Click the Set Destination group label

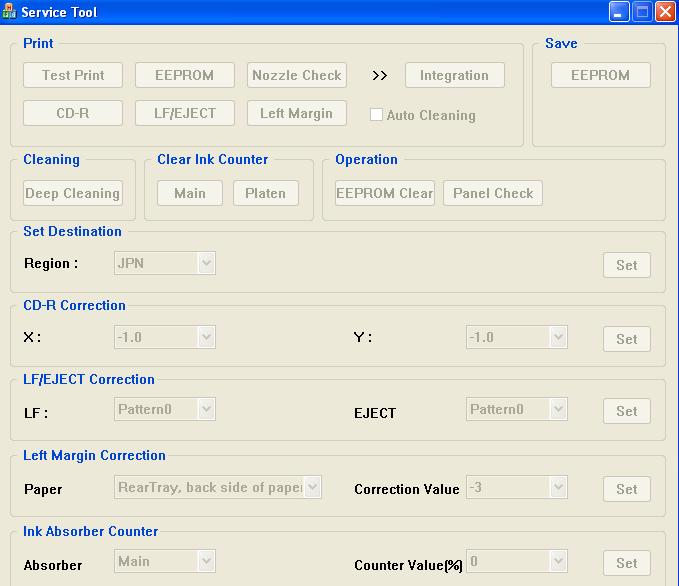click(x=72, y=231)
